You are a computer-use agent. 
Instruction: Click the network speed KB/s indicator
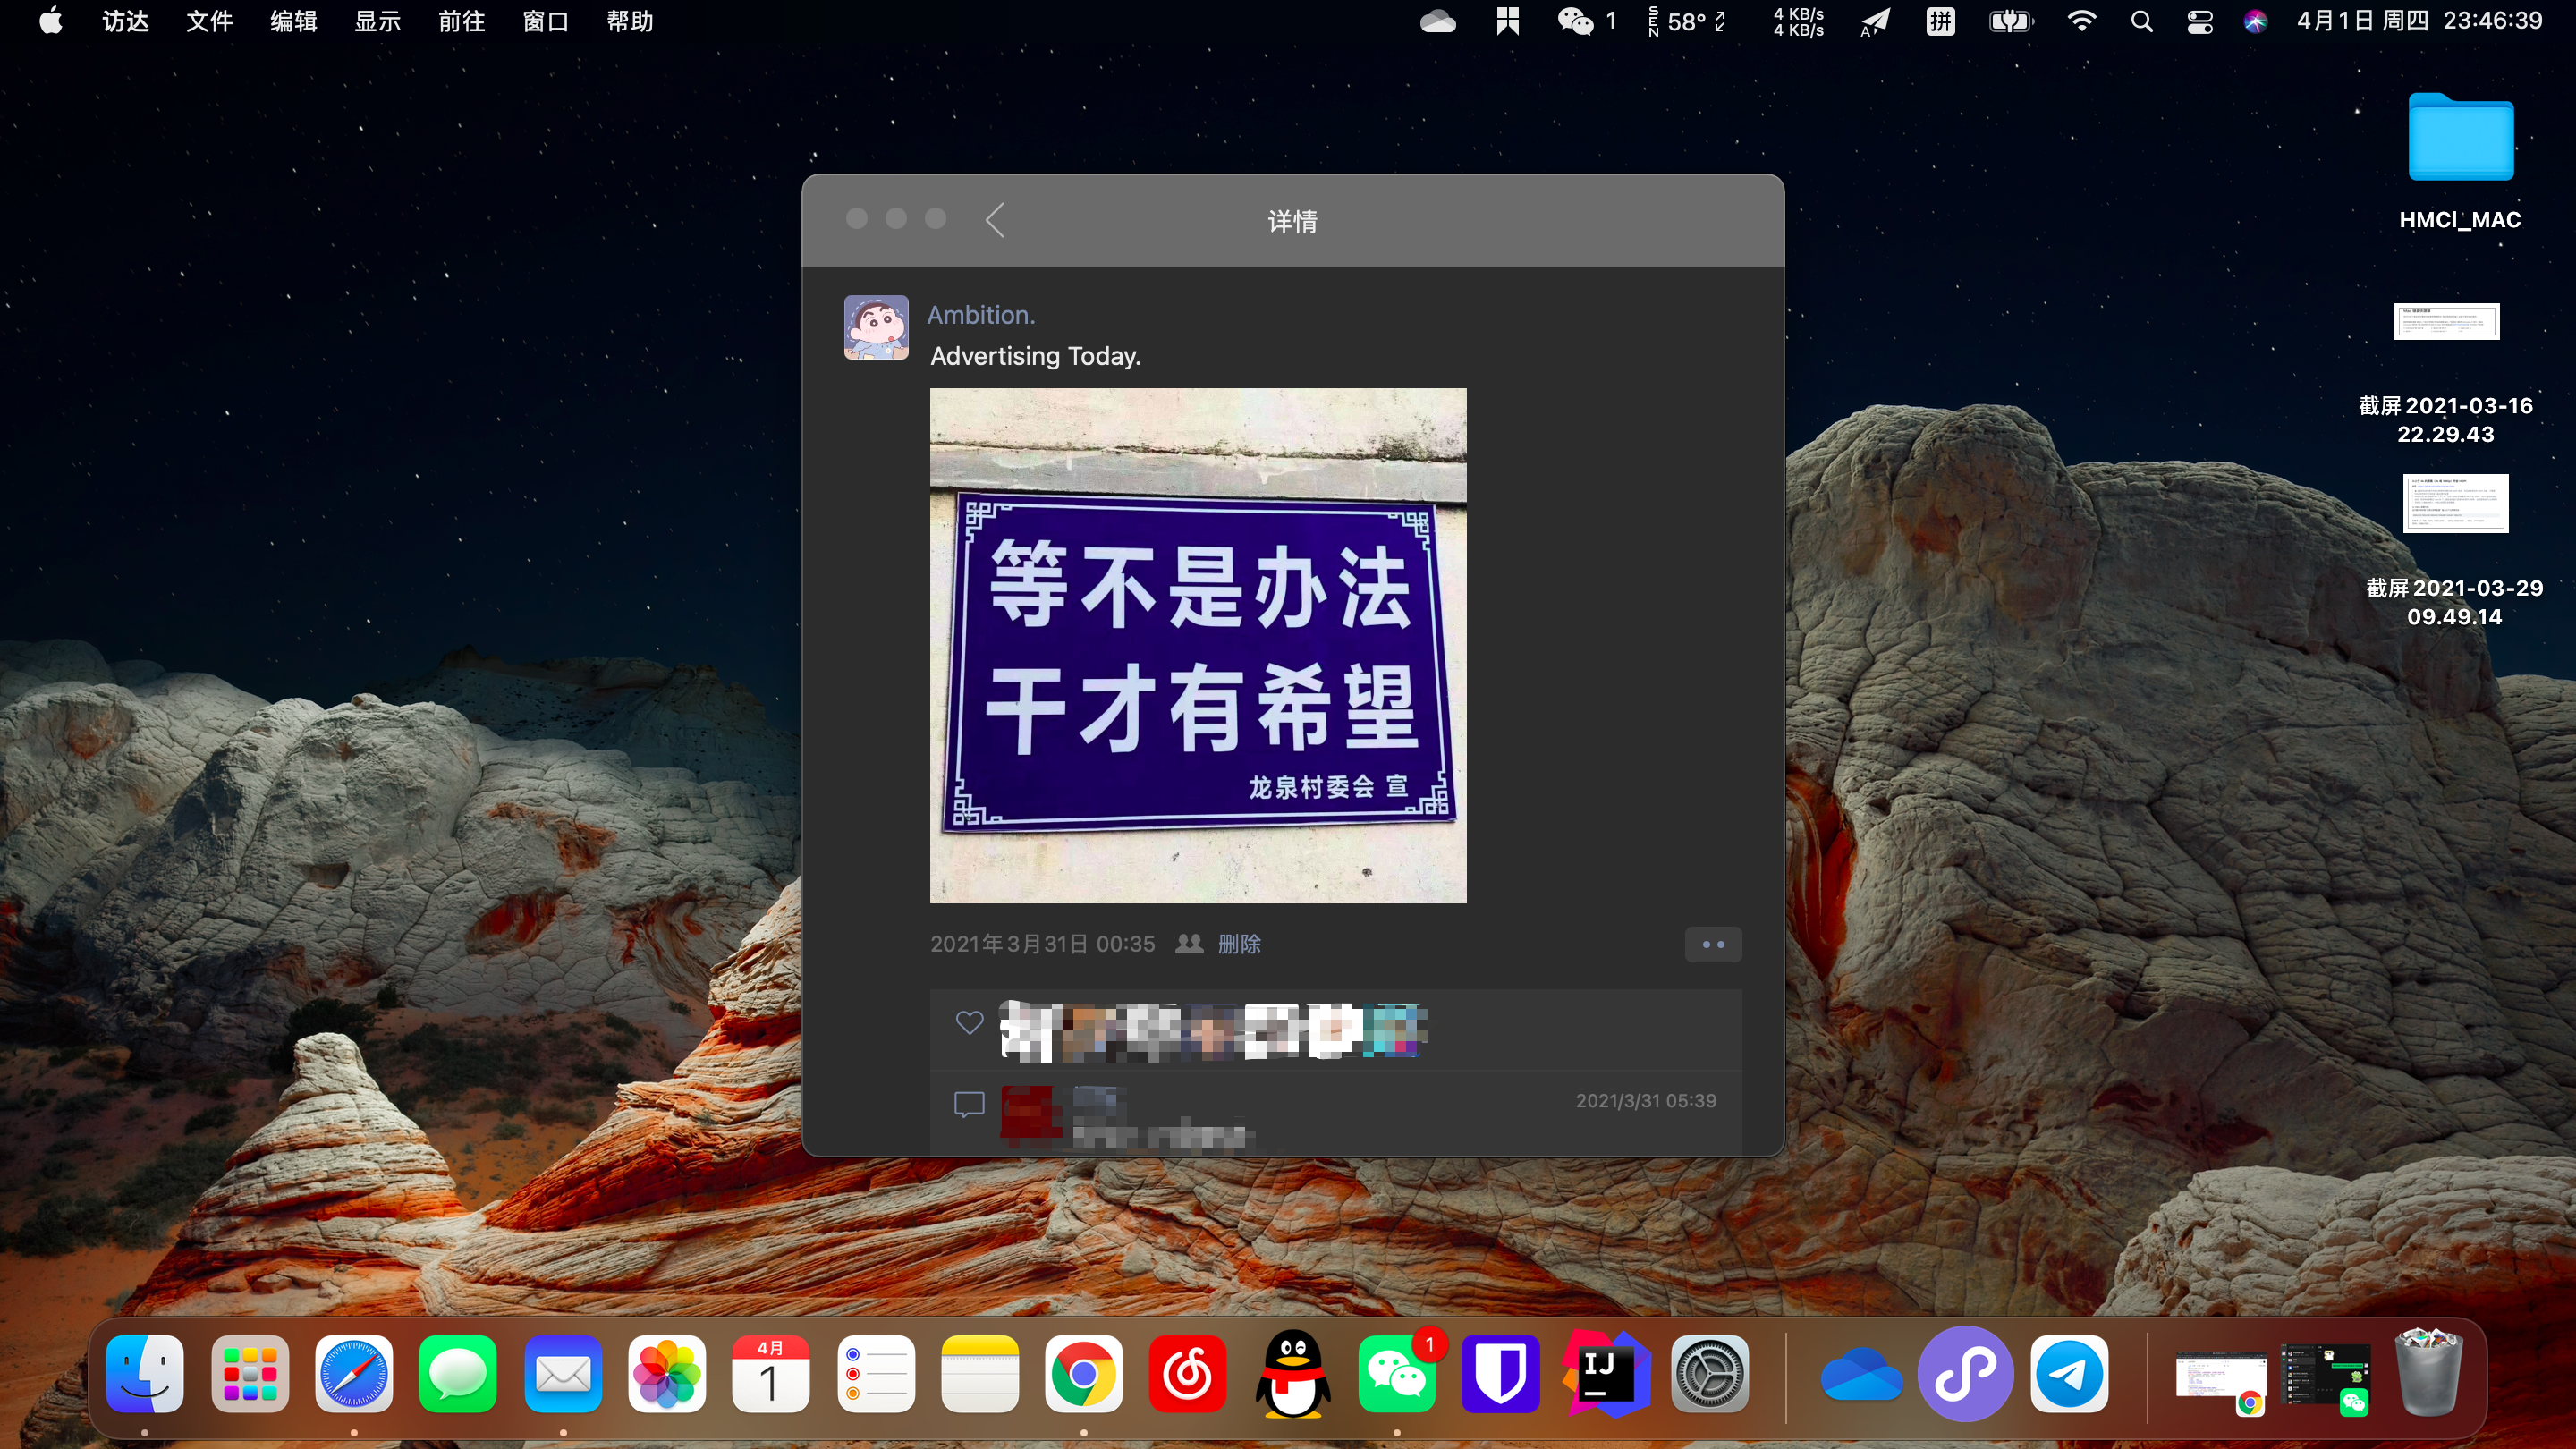tap(1798, 21)
